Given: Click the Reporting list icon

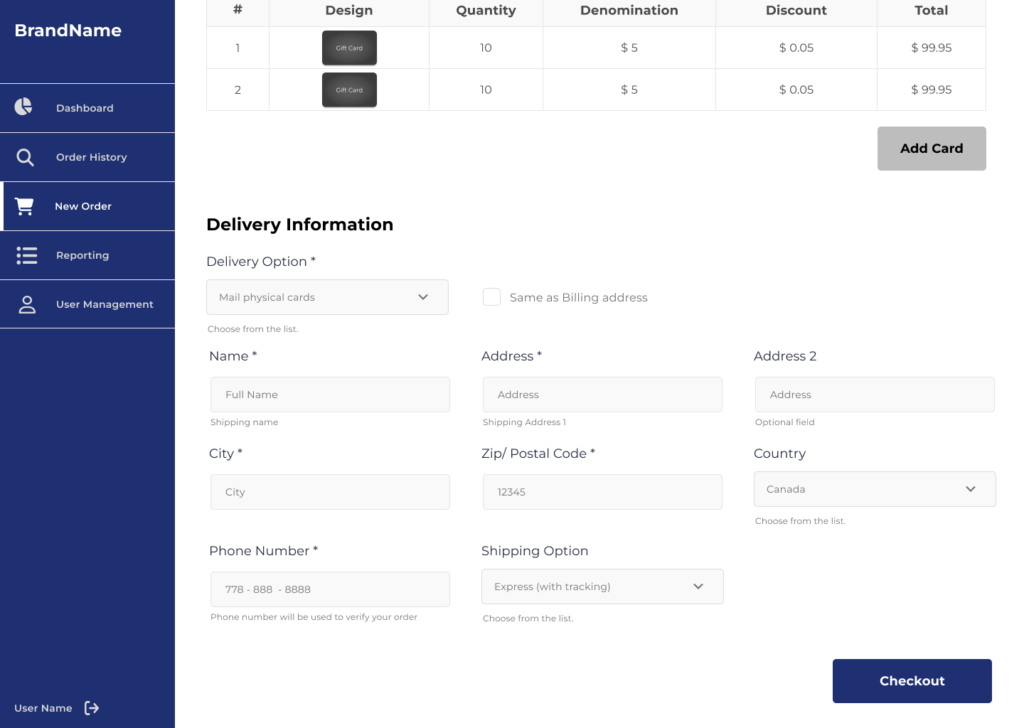Looking at the screenshot, I should 27,255.
